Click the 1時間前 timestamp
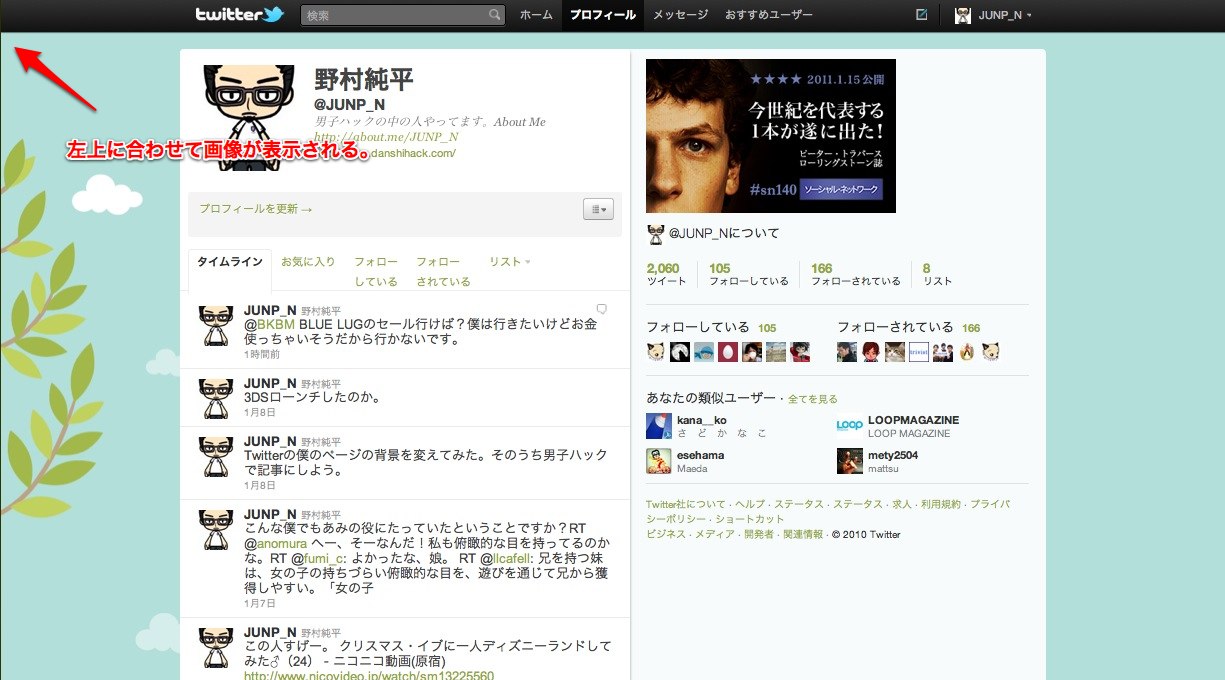Screen dimensions: 1225x680 (x=262, y=354)
